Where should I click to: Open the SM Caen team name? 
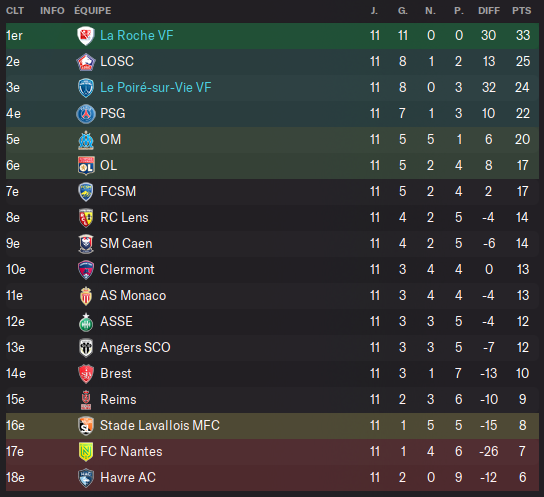point(126,243)
